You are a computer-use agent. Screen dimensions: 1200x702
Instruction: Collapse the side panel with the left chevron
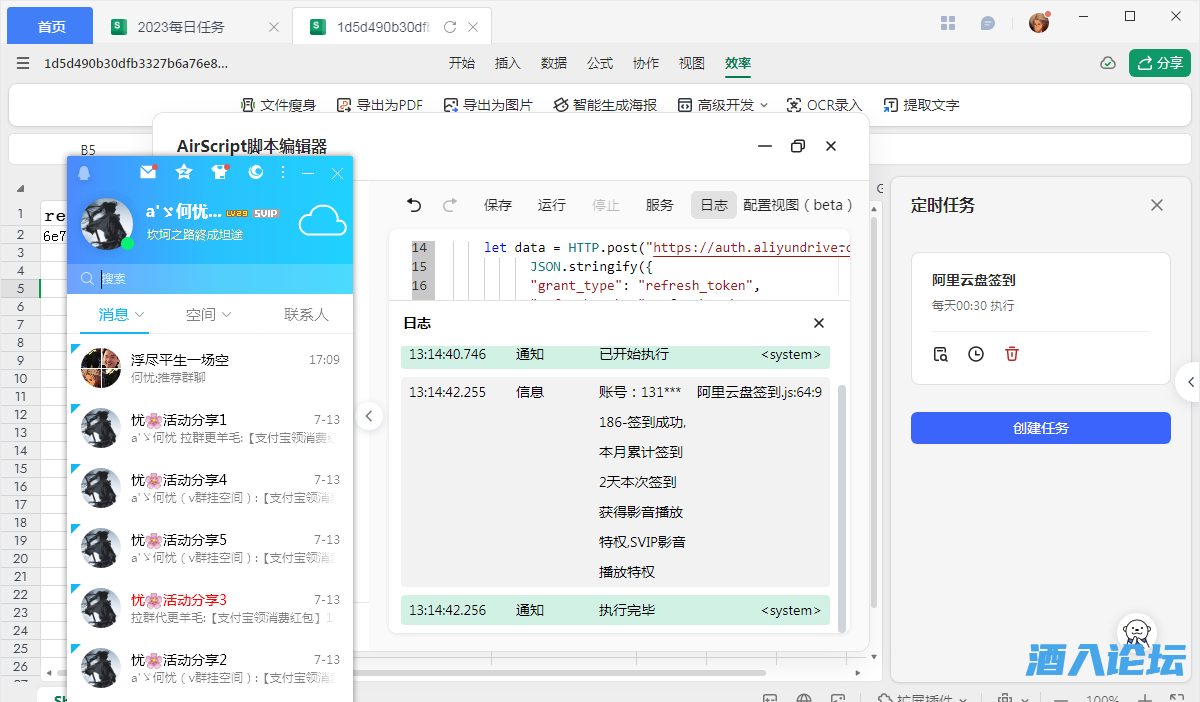[370, 416]
